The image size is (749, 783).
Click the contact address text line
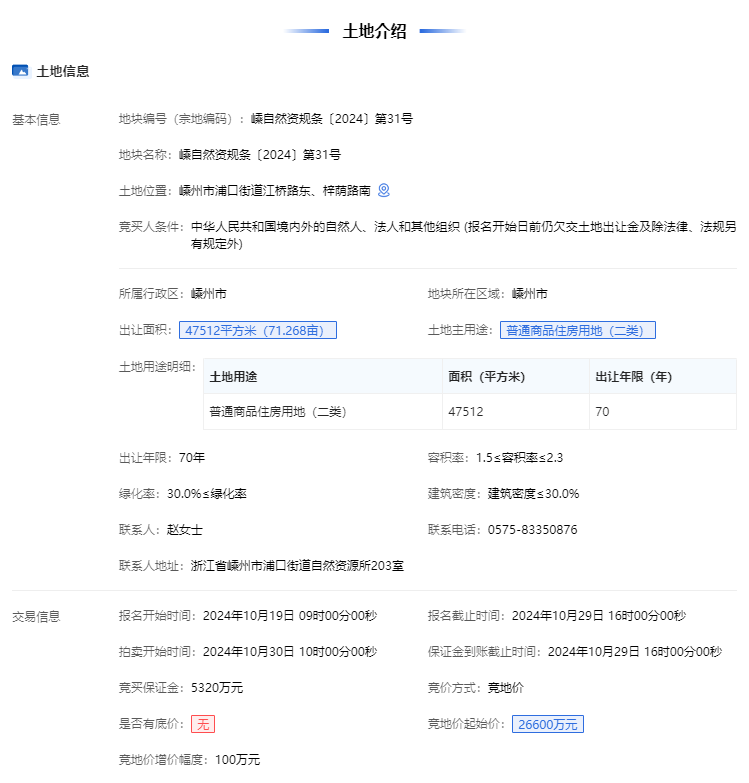click(297, 566)
